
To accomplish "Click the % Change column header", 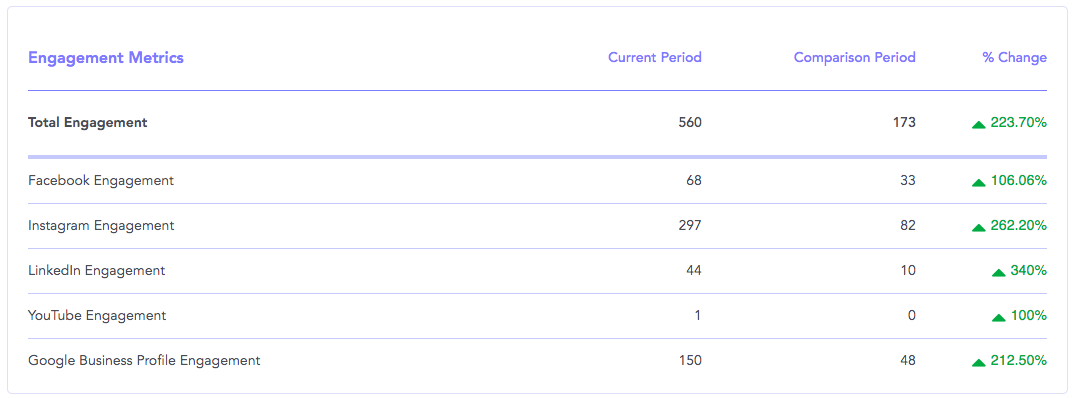I will [x=1014, y=57].
